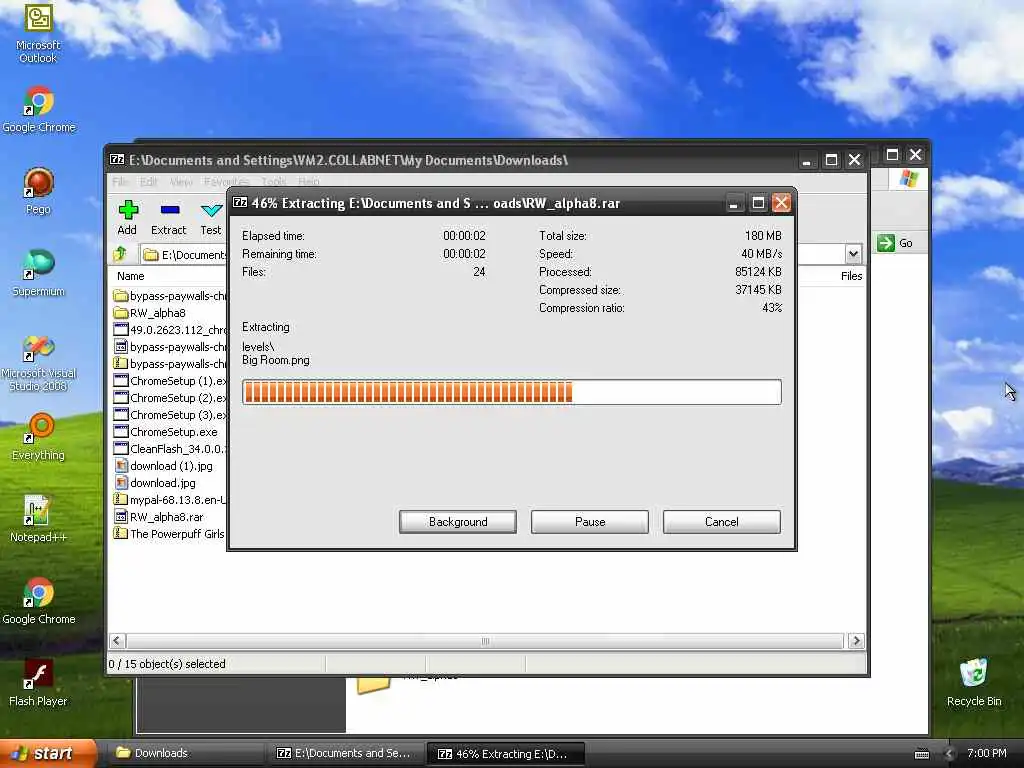Go up one folder level arrow icon
Image resolution: width=1024 pixels, height=768 pixels.
click(120, 254)
